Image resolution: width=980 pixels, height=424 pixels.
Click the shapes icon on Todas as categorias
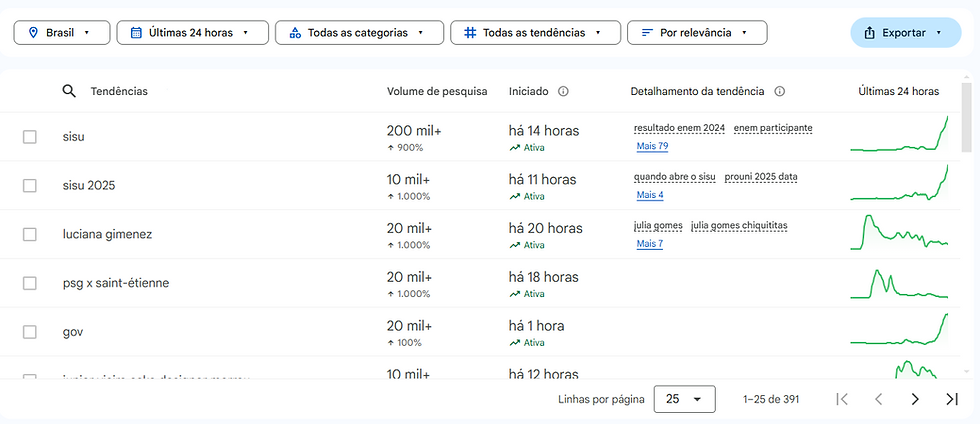tap(296, 33)
